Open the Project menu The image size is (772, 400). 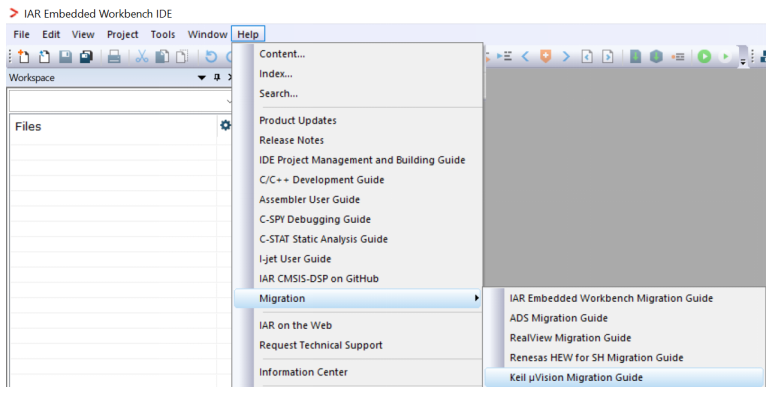tap(122, 34)
